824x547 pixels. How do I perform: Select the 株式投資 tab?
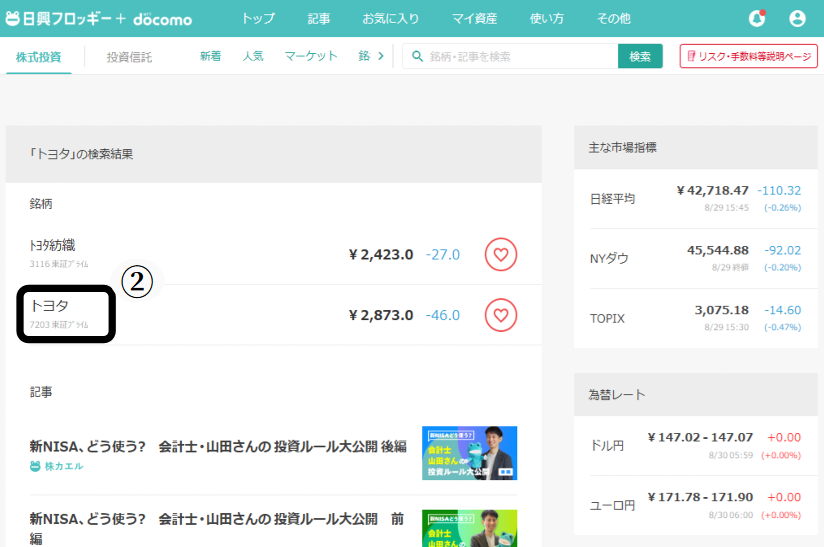tap(39, 57)
